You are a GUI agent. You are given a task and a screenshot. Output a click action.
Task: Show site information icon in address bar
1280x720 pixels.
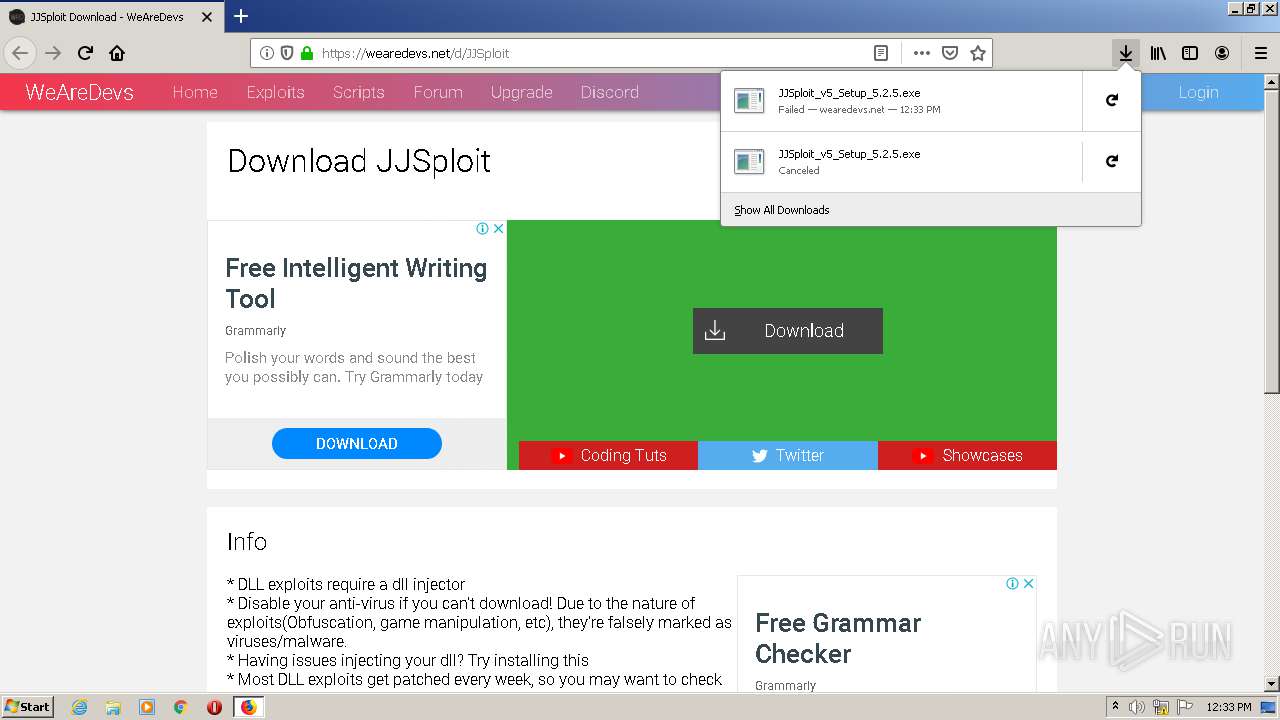click(267, 53)
